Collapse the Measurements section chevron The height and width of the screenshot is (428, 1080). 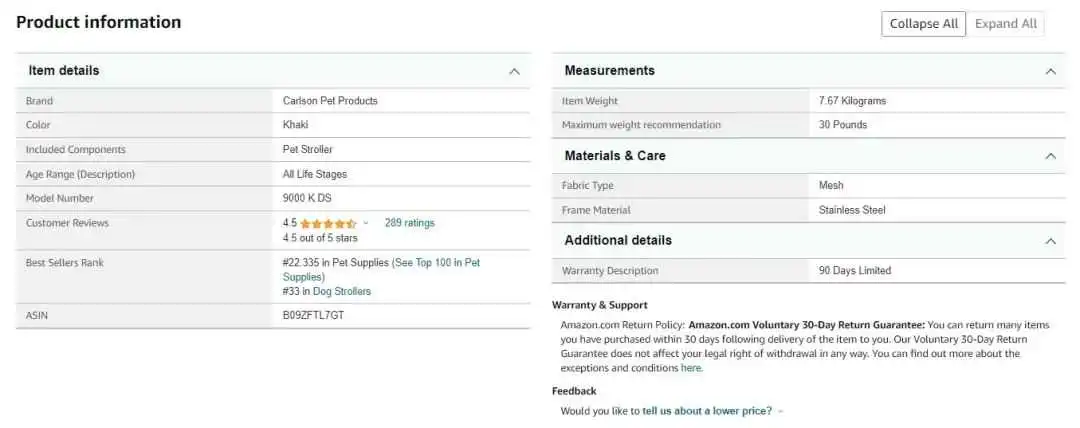coord(1050,71)
